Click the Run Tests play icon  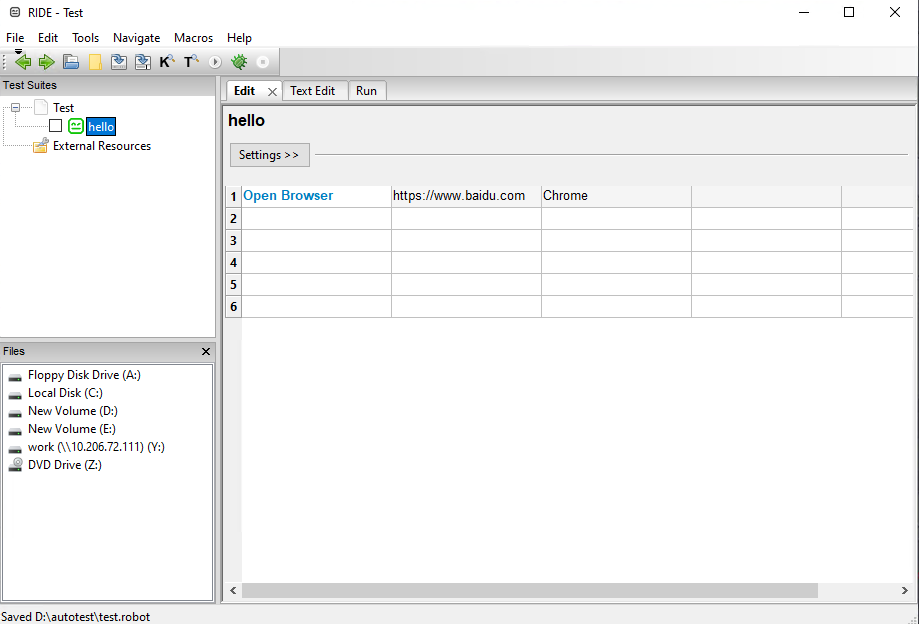point(215,62)
